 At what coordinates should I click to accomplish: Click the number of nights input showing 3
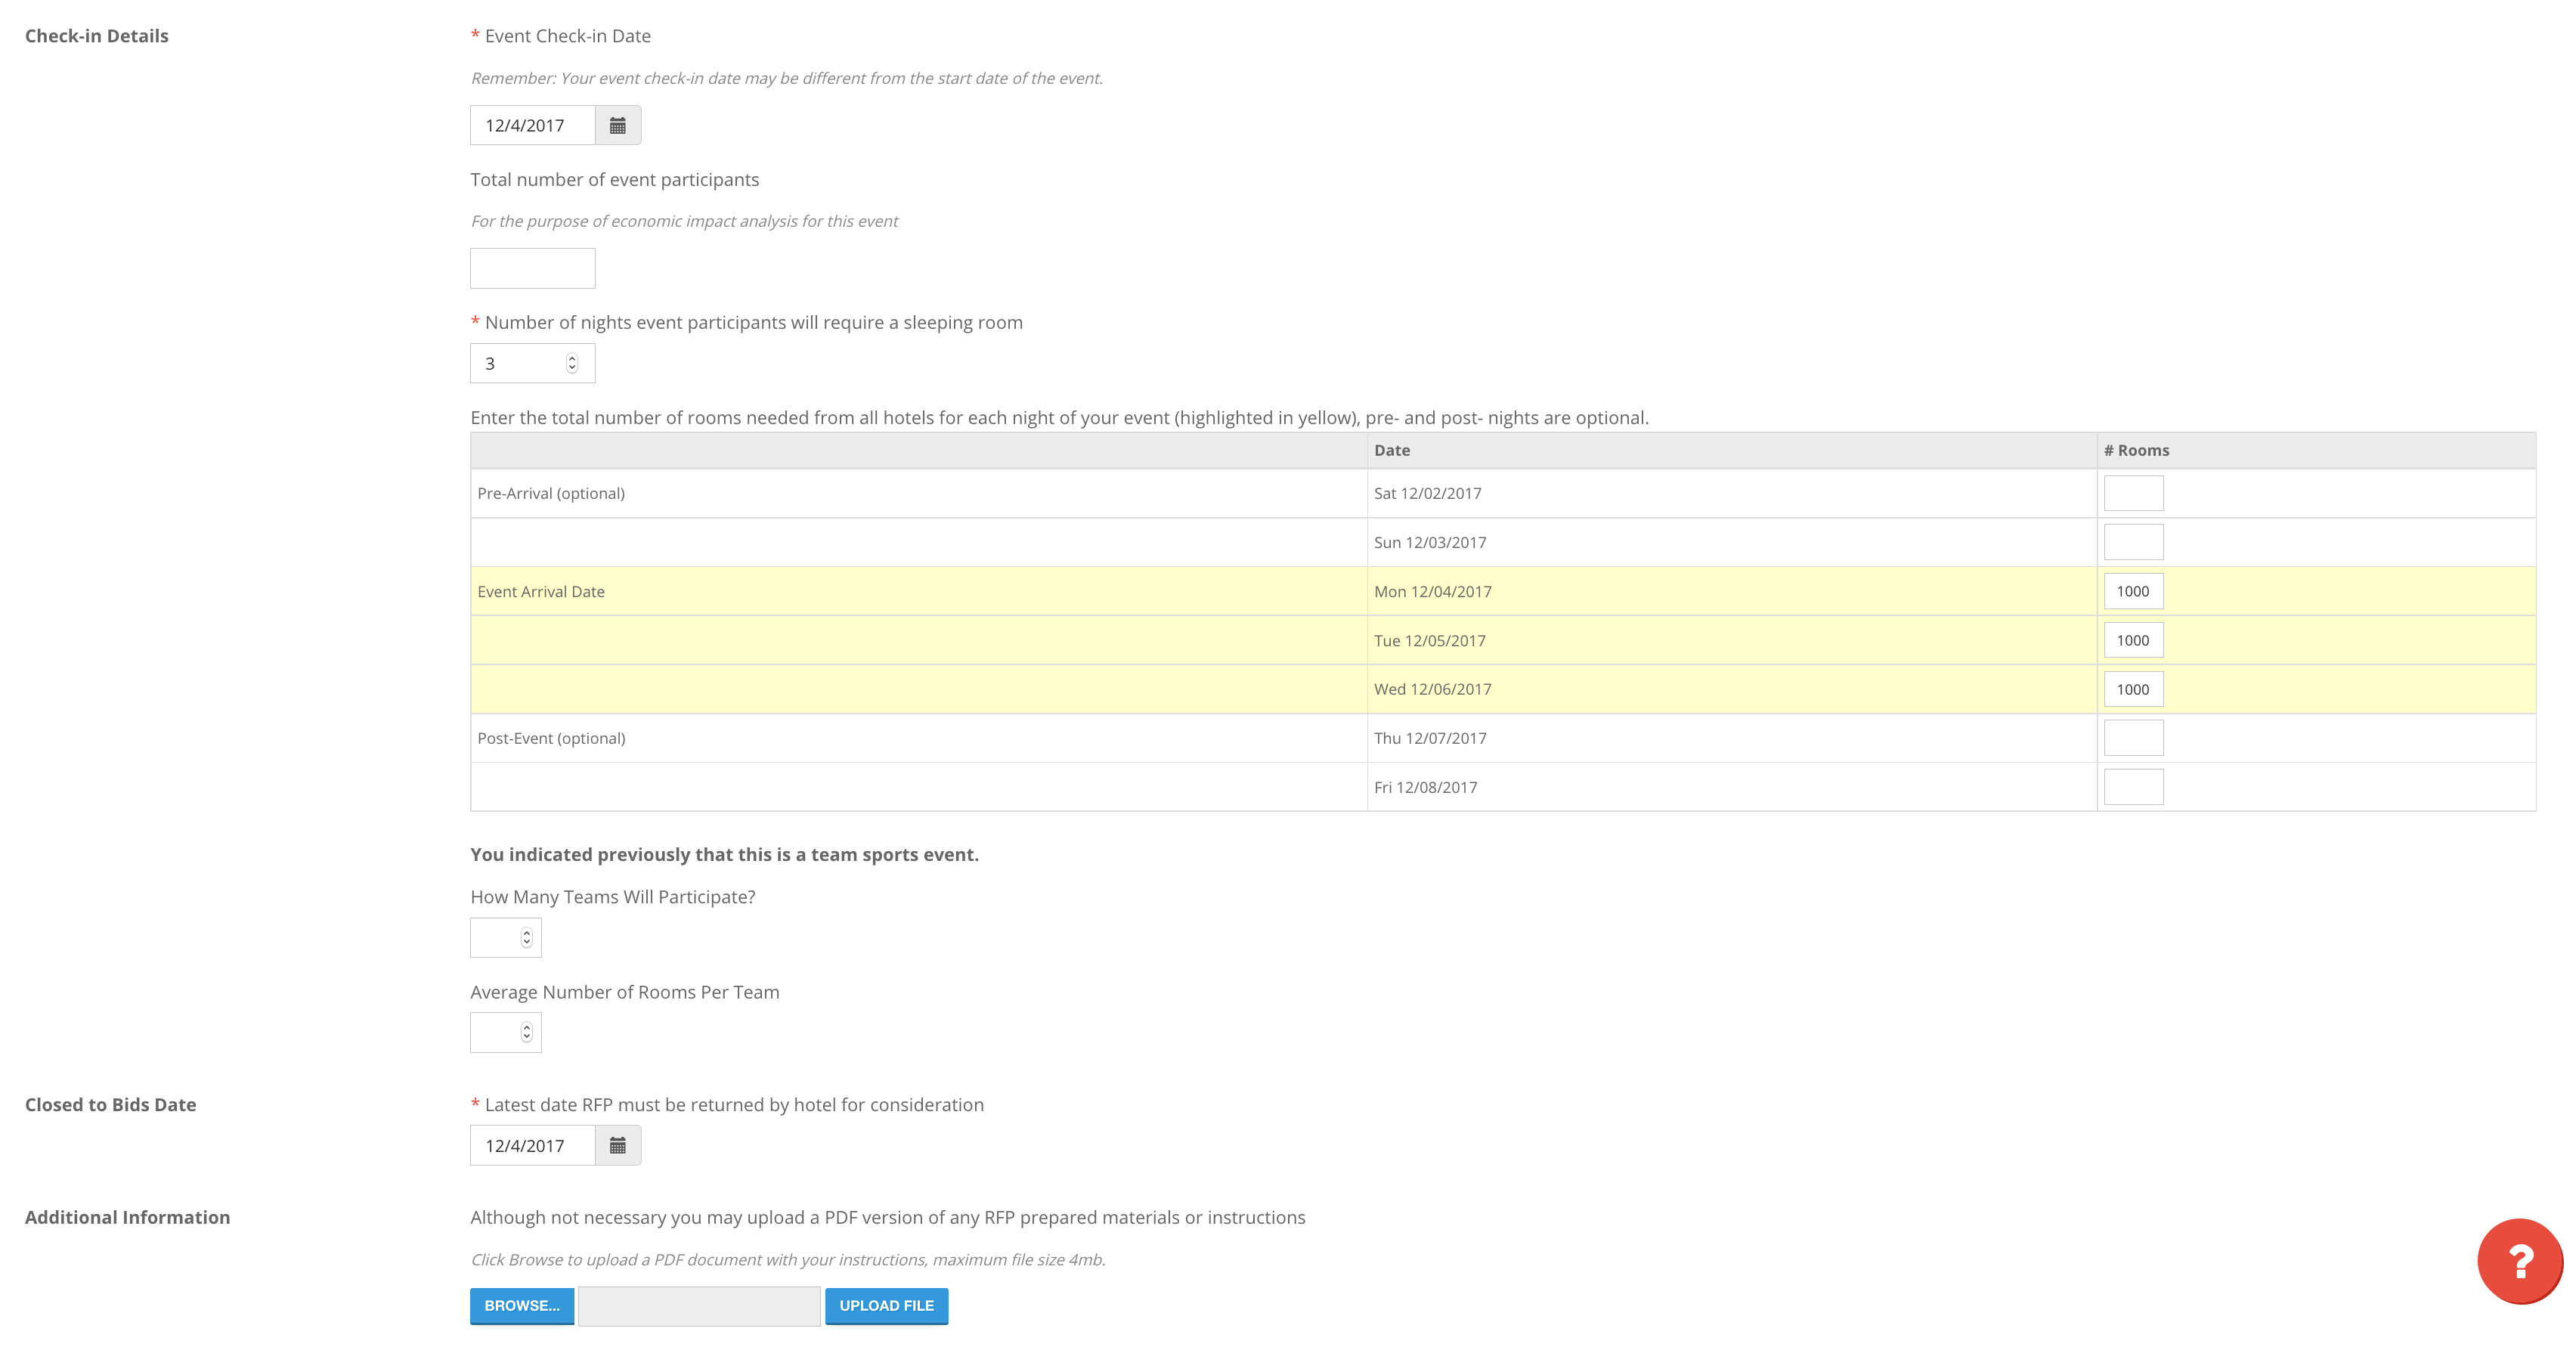[518, 363]
